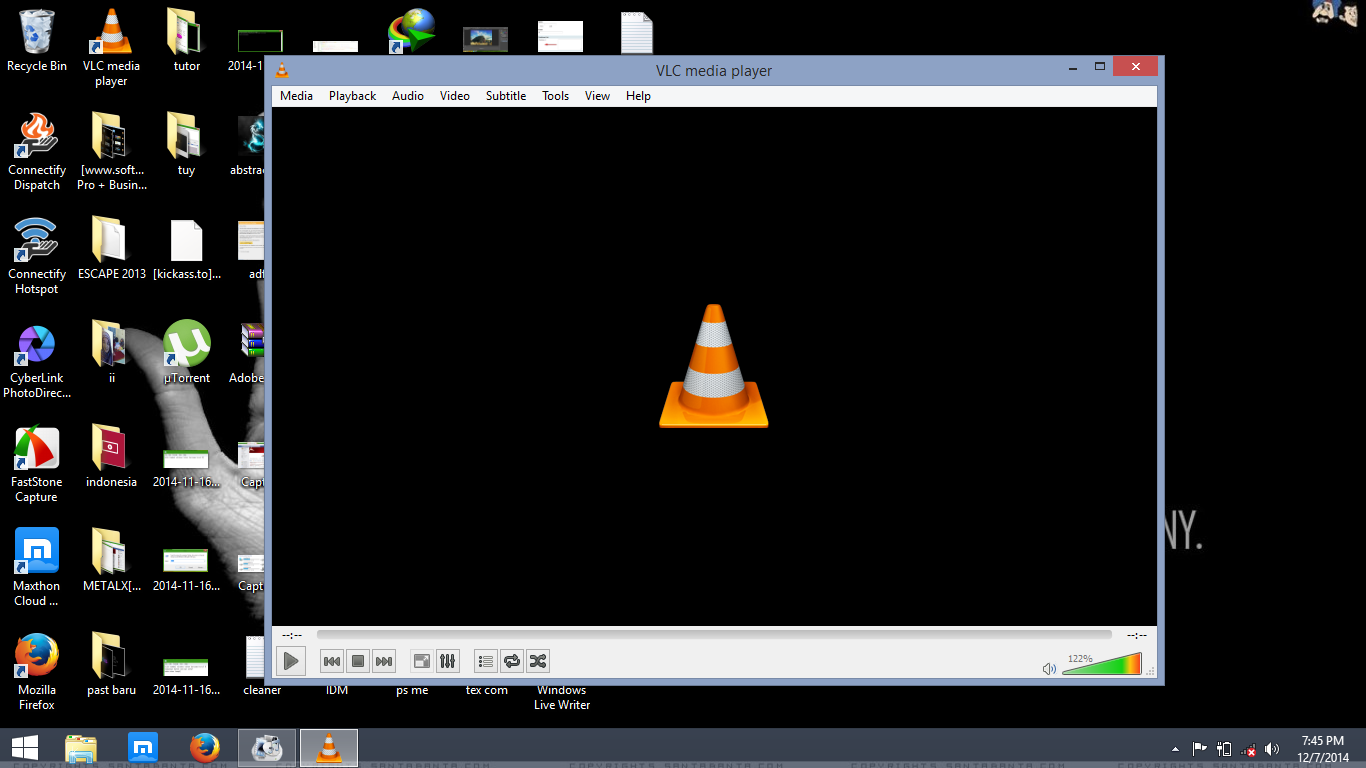Open the Playback menu
The image size is (1366, 768).
click(x=352, y=96)
